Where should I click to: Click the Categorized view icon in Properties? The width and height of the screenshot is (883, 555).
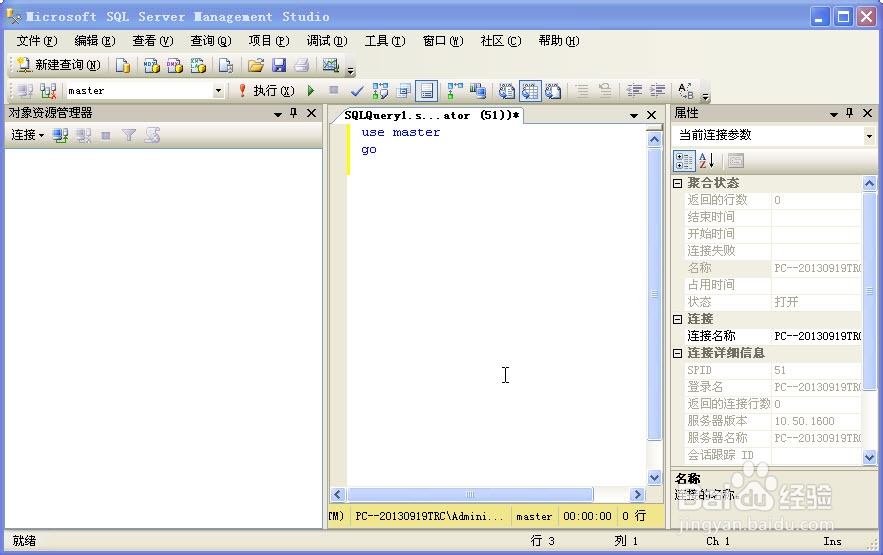(684, 161)
